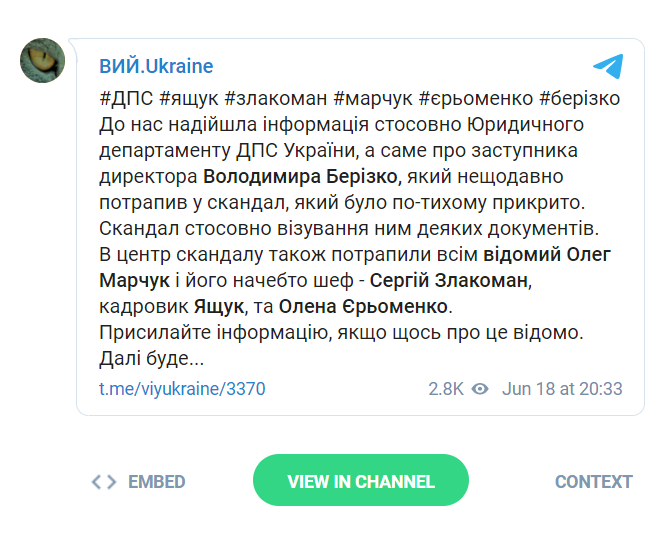This screenshot has width=661, height=545.
Task: Click the channel avatar thumbnail
Action: point(43,61)
